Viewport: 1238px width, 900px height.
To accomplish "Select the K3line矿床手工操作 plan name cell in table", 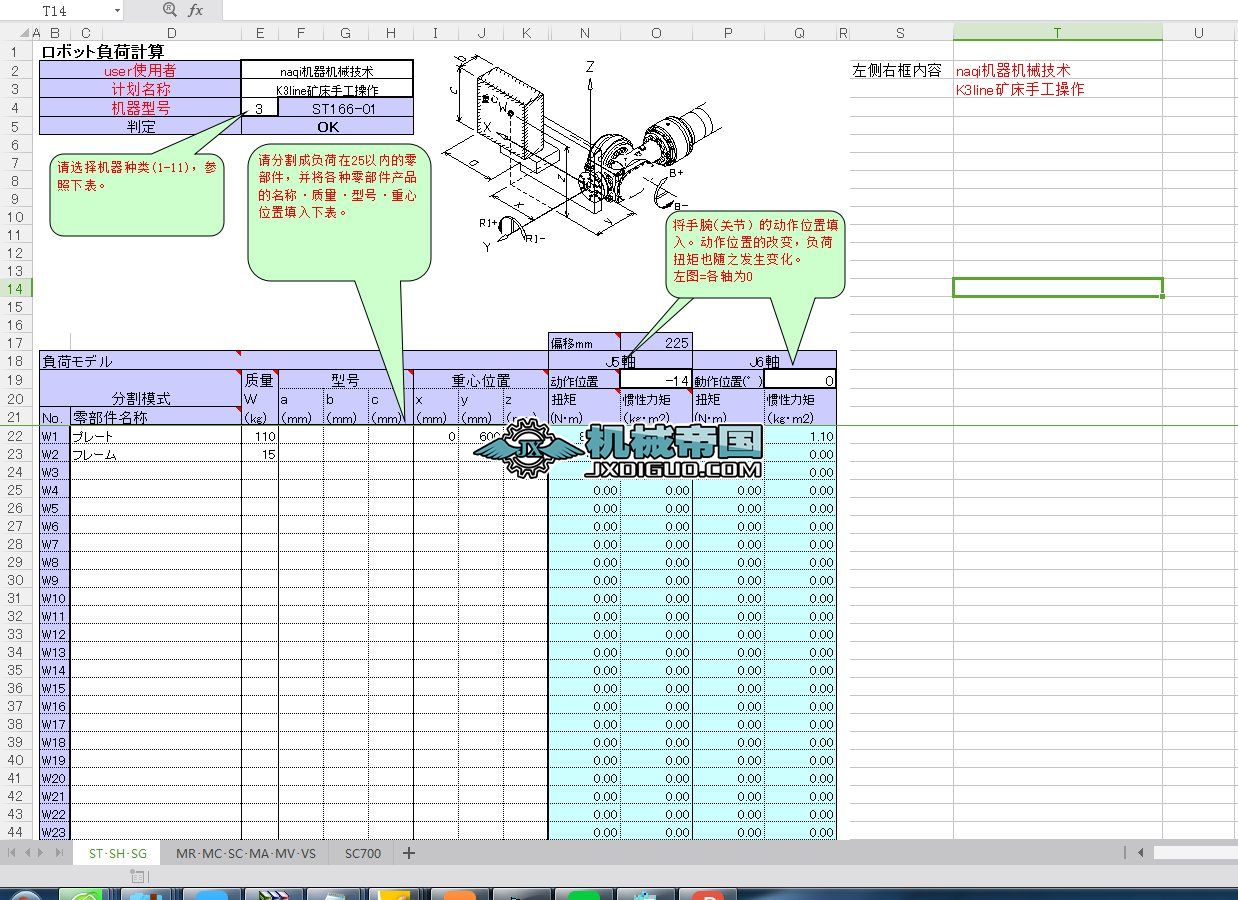I will click(327, 90).
